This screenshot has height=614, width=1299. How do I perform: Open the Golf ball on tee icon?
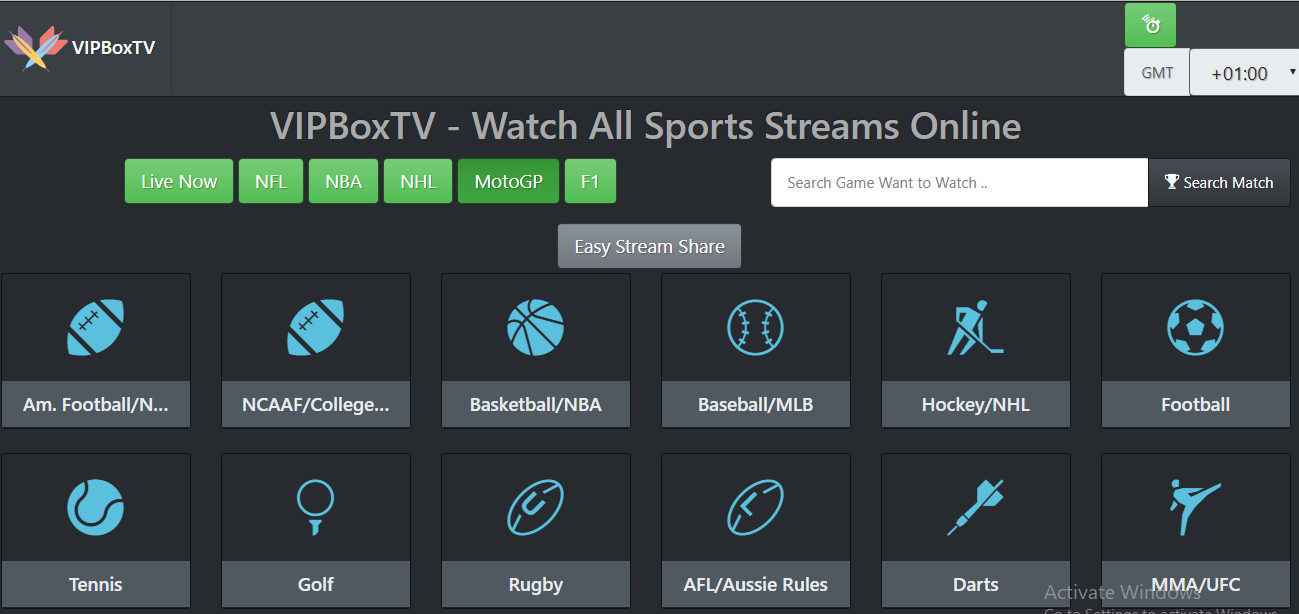(x=316, y=507)
